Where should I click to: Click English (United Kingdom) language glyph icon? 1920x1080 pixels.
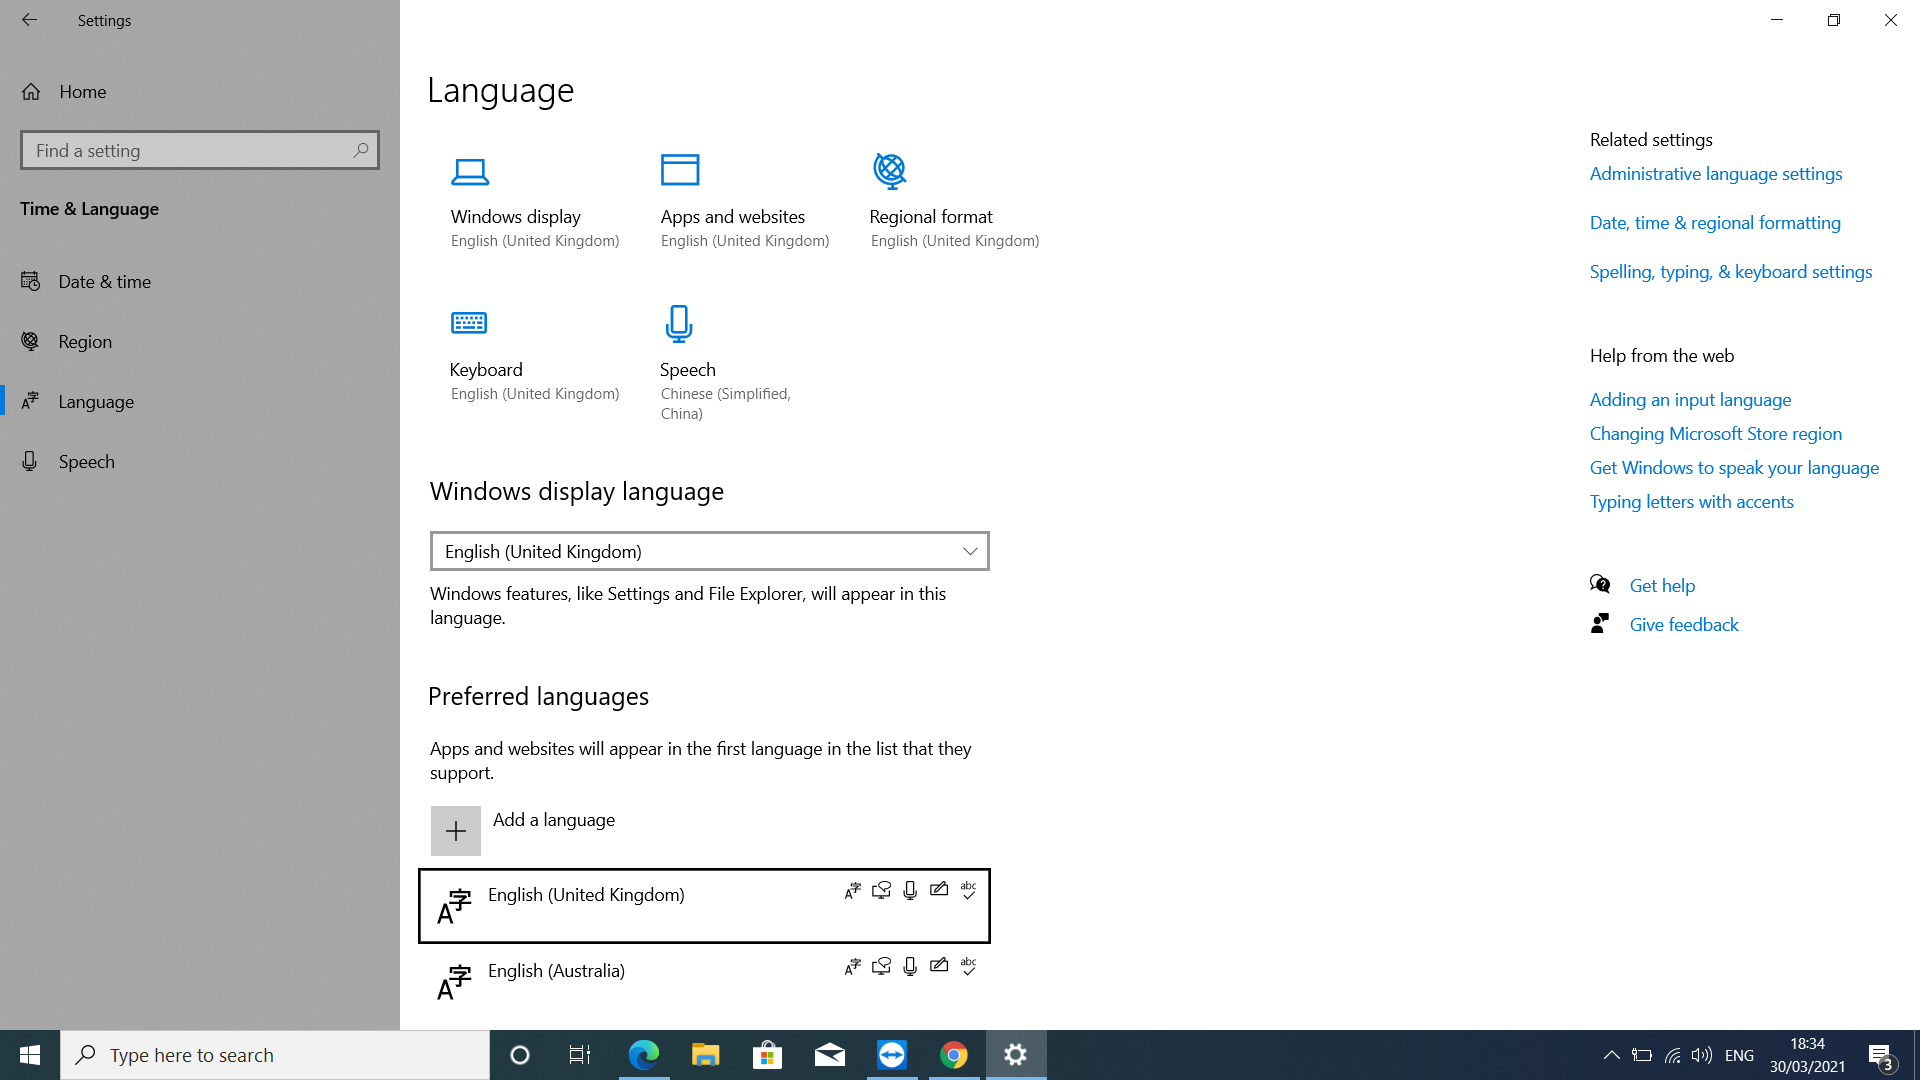pyautogui.click(x=454, y=906)
